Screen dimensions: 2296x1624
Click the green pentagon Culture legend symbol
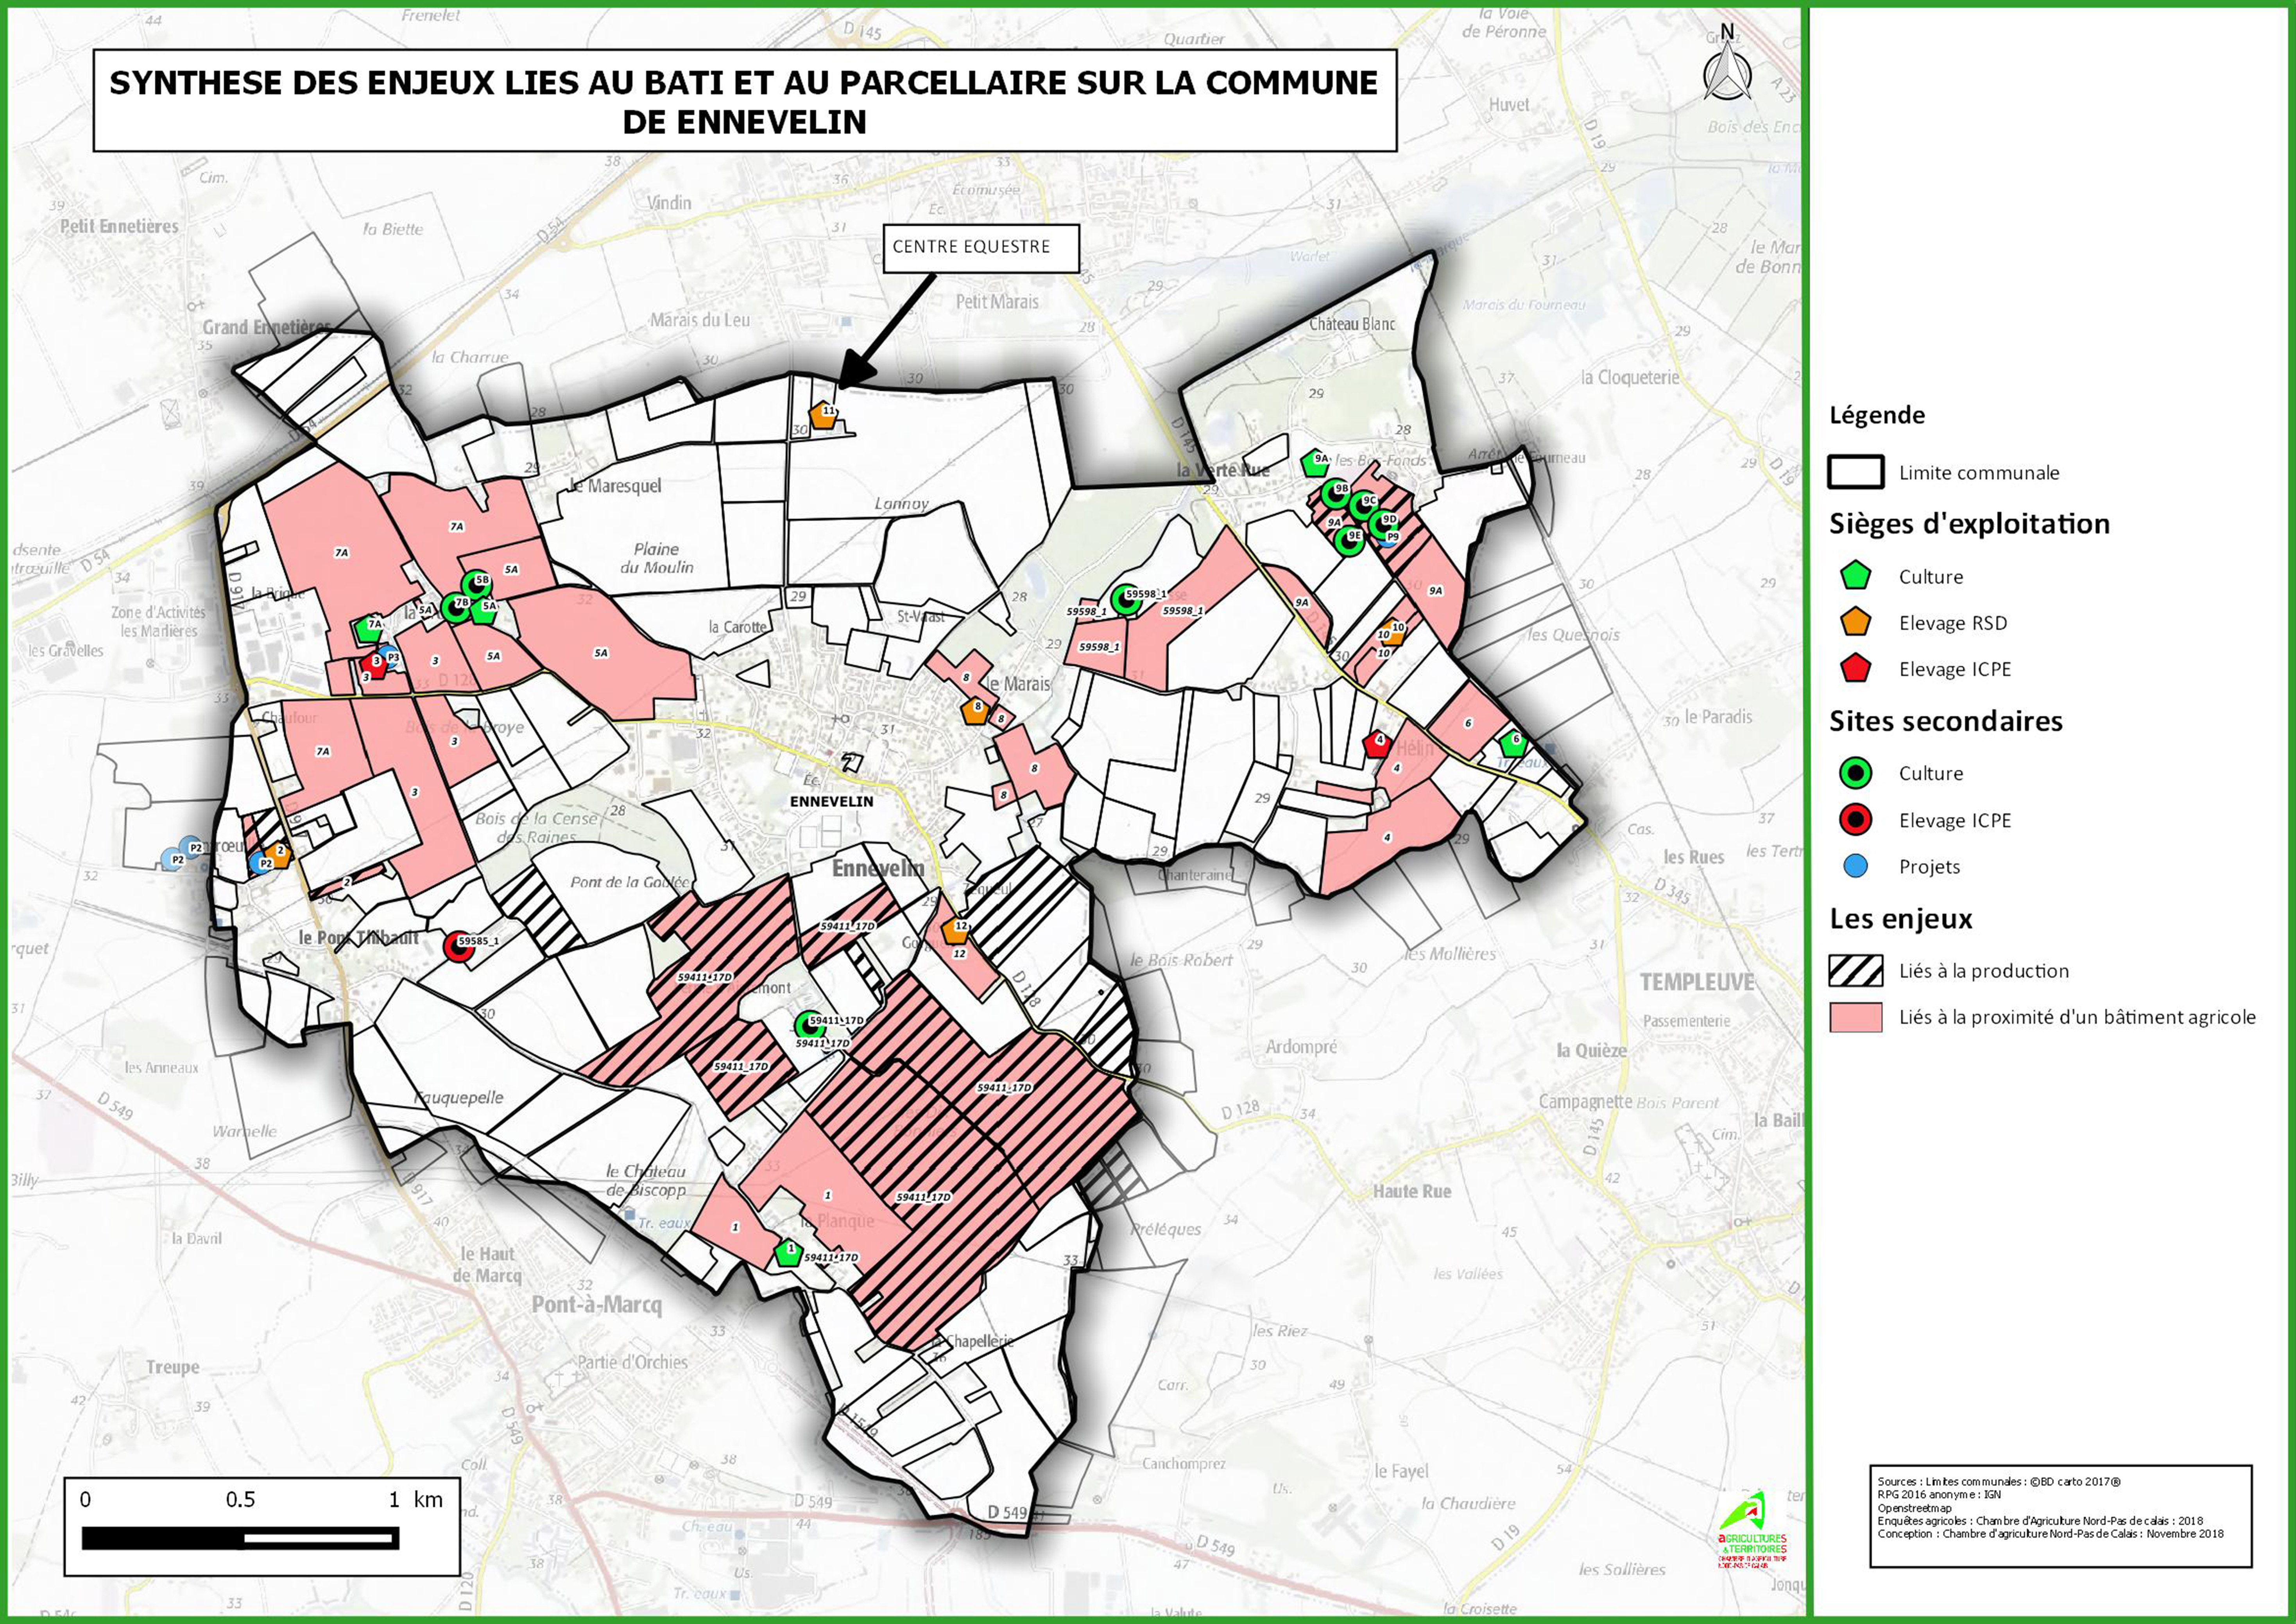tap(1855, 576)
